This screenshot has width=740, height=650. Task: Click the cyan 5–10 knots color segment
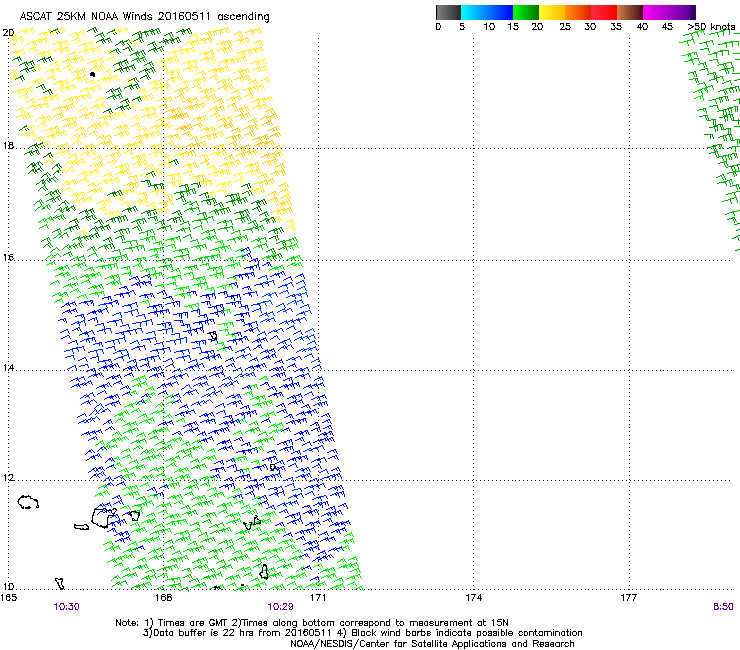tap(474, 12)
